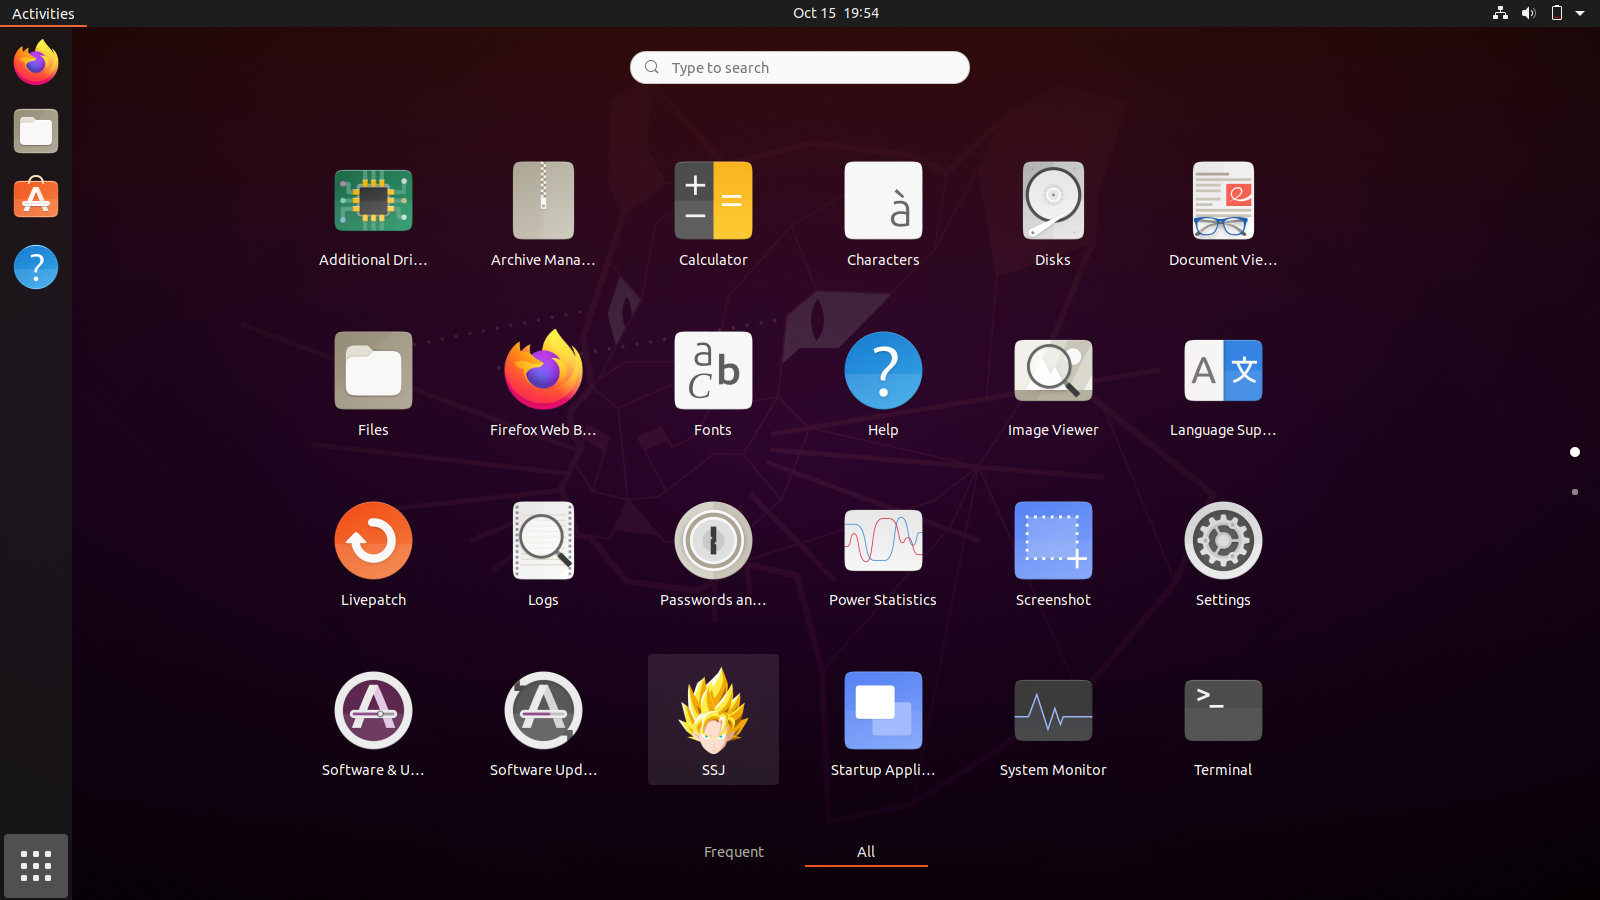Open the Fonts app
The image size is (1600, 900).
pos(713,385)
